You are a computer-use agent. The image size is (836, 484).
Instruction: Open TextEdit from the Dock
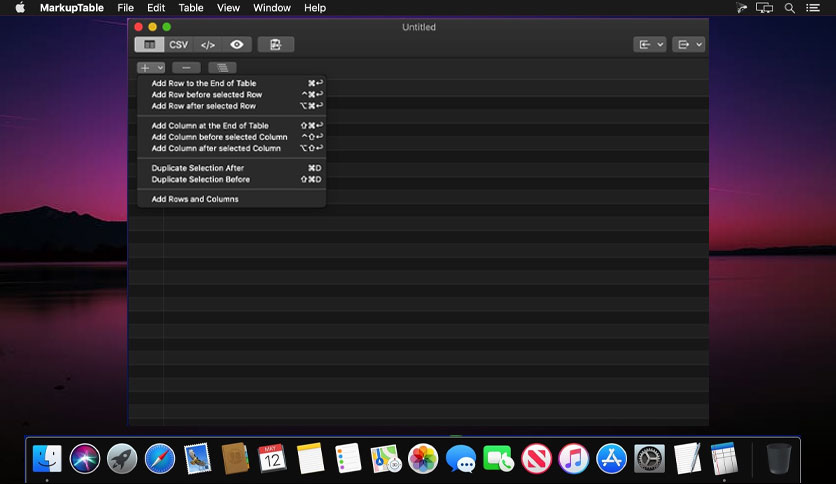tap(687, 458)
